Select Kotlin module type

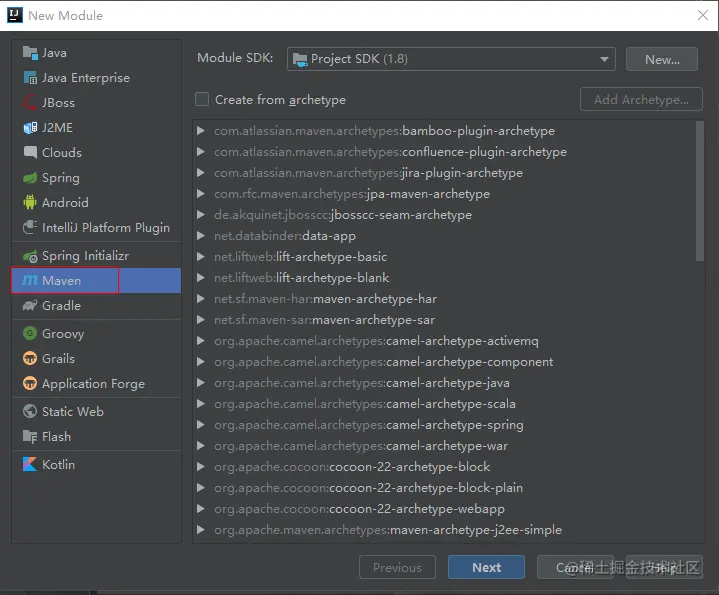click(96, 464)
